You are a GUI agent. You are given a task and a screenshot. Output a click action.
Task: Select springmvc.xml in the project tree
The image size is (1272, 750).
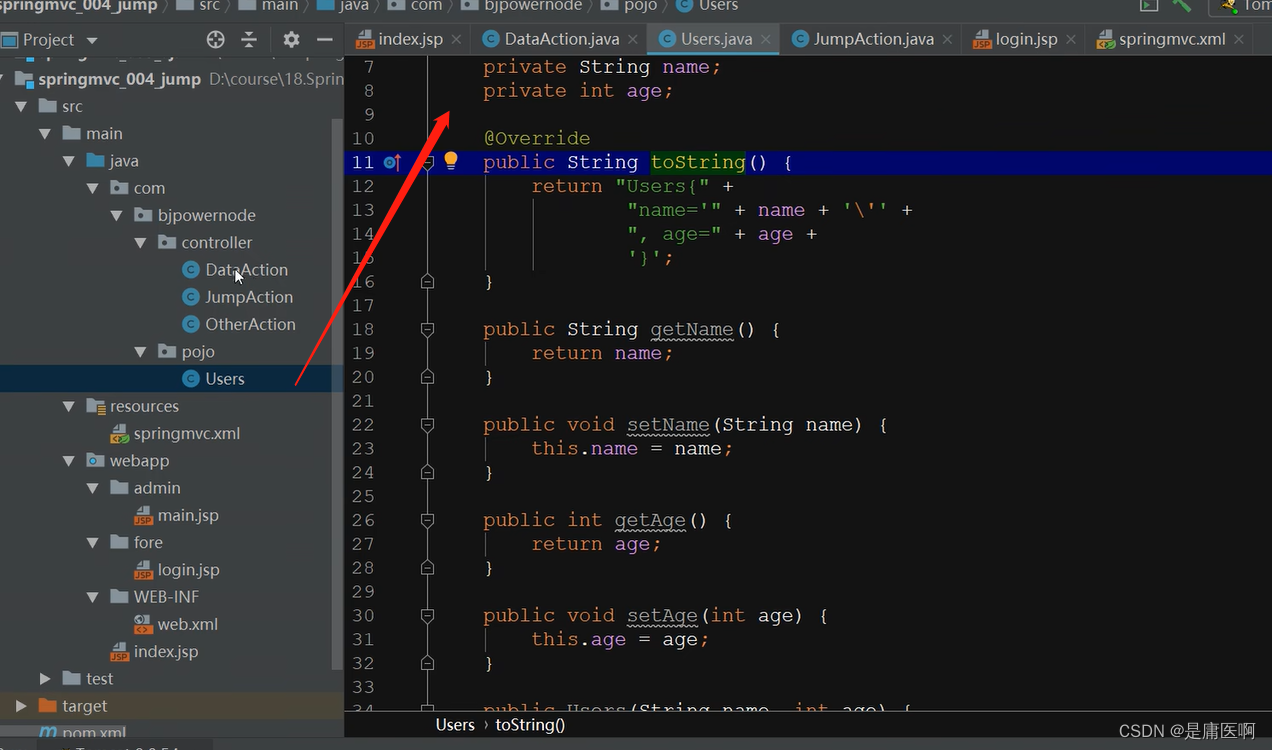(x=187, y=433)
